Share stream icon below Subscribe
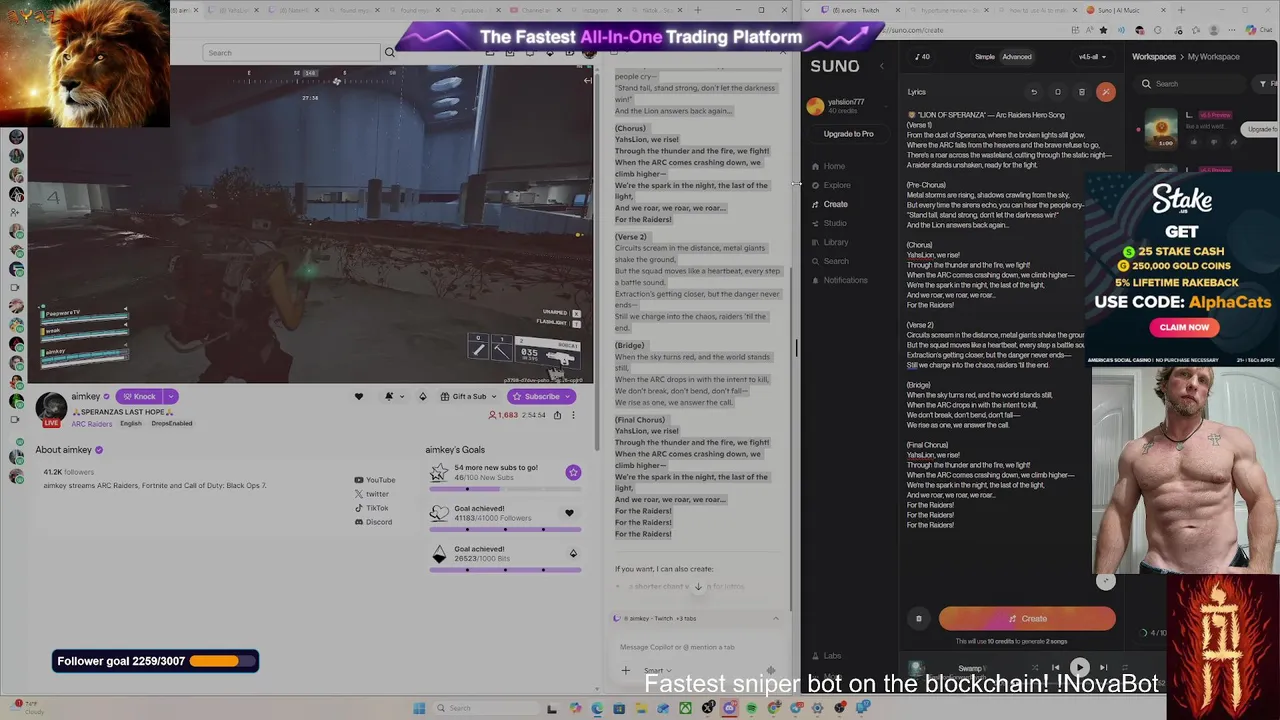 pyautogui.click(x=557, y=415)
